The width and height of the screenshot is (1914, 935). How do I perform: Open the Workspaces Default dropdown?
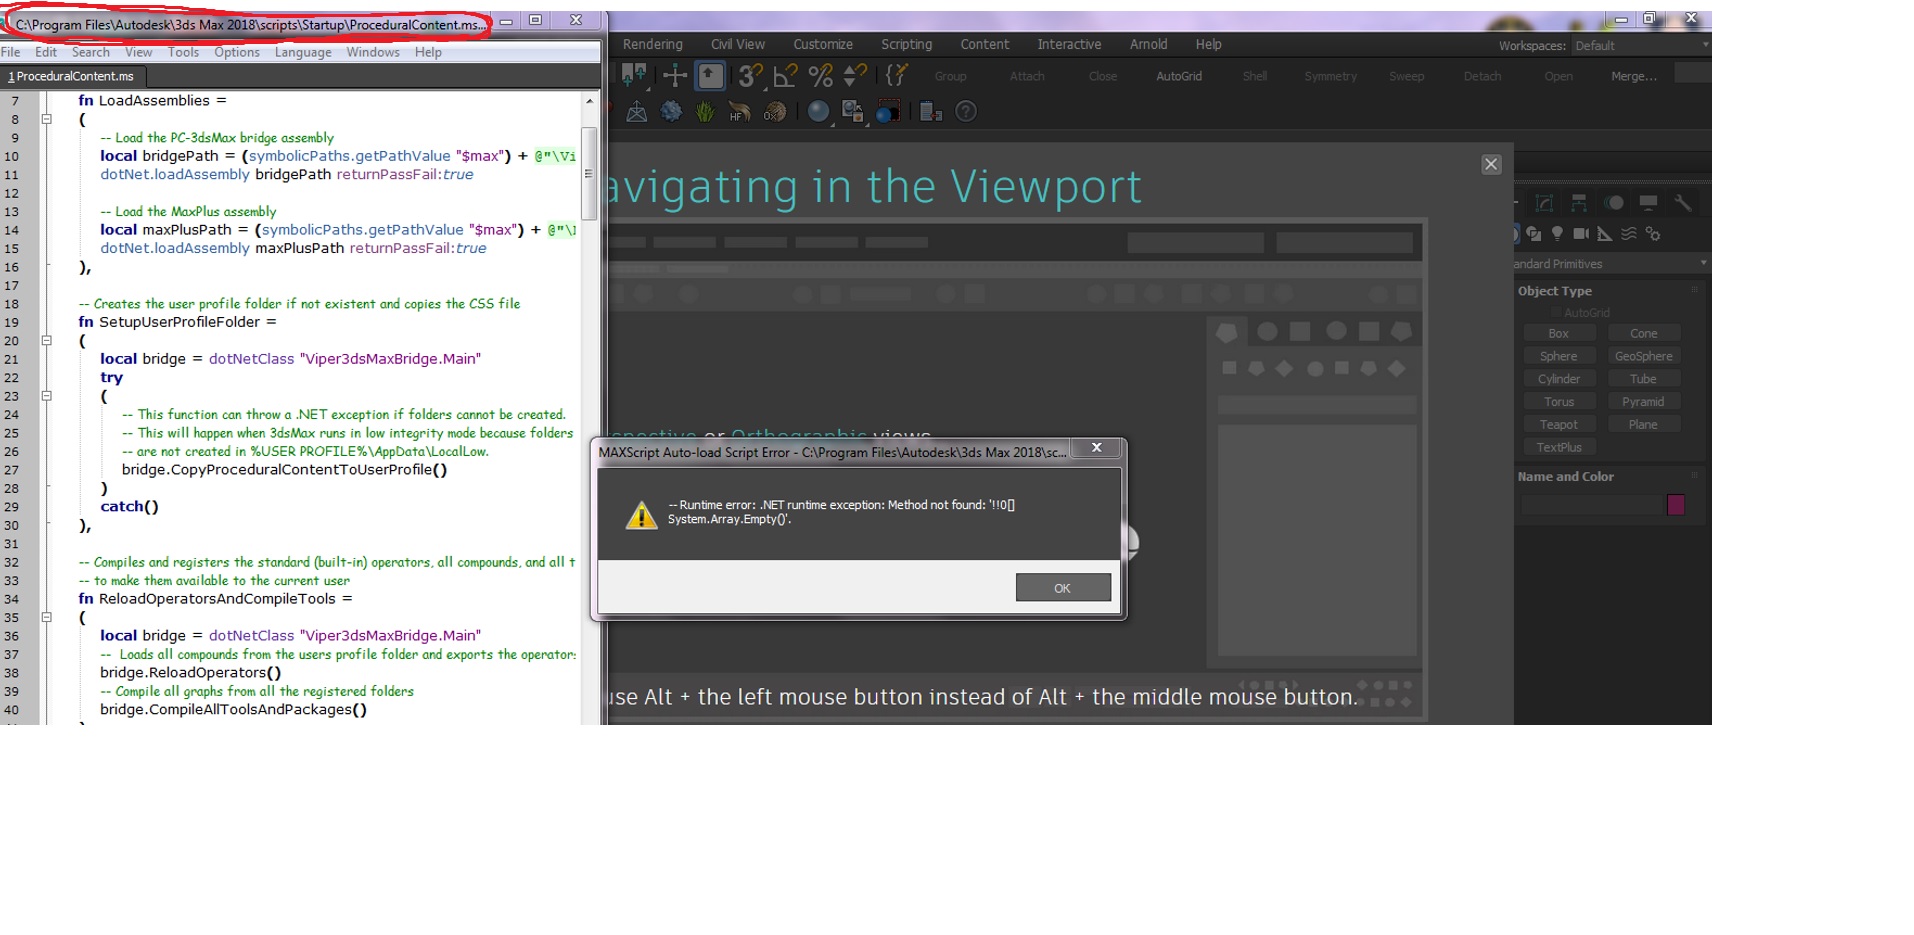(x=1640, y=46)
